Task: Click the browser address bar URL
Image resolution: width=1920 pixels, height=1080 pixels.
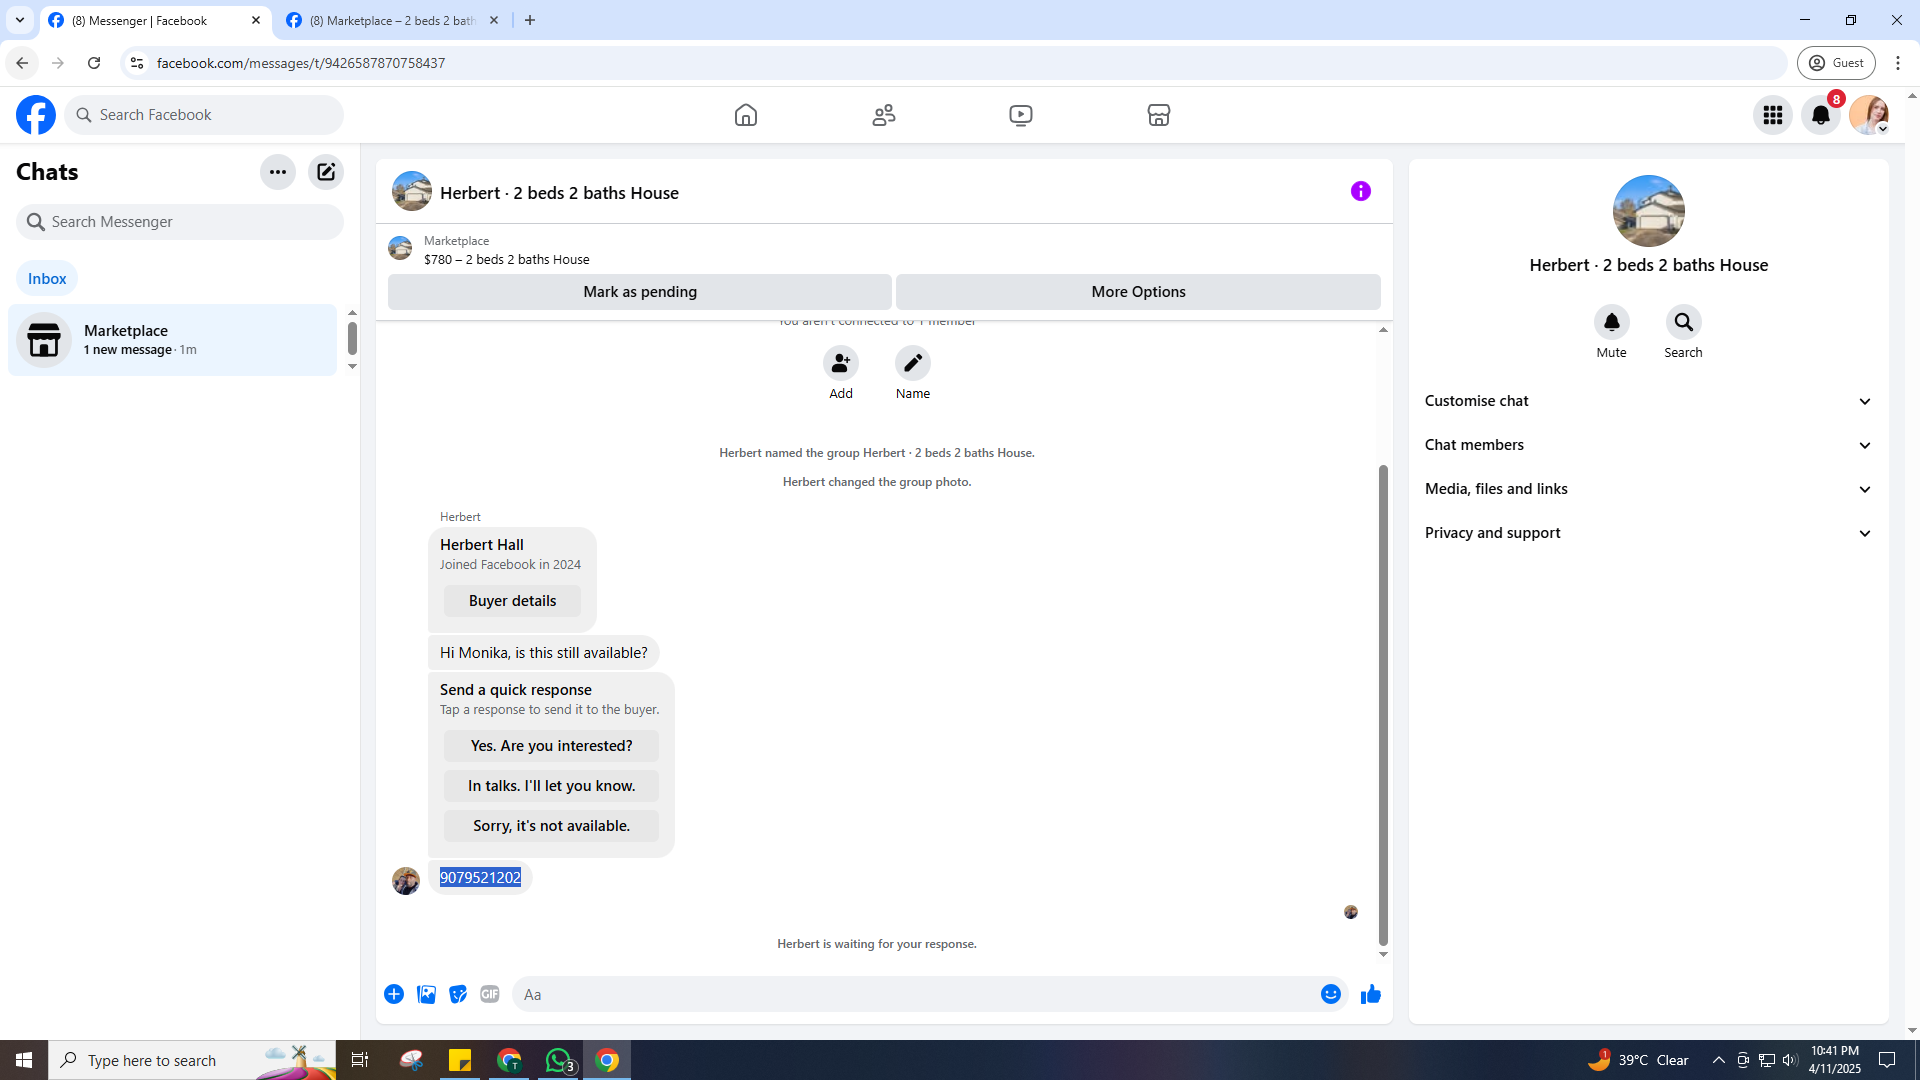Action: 300,63
